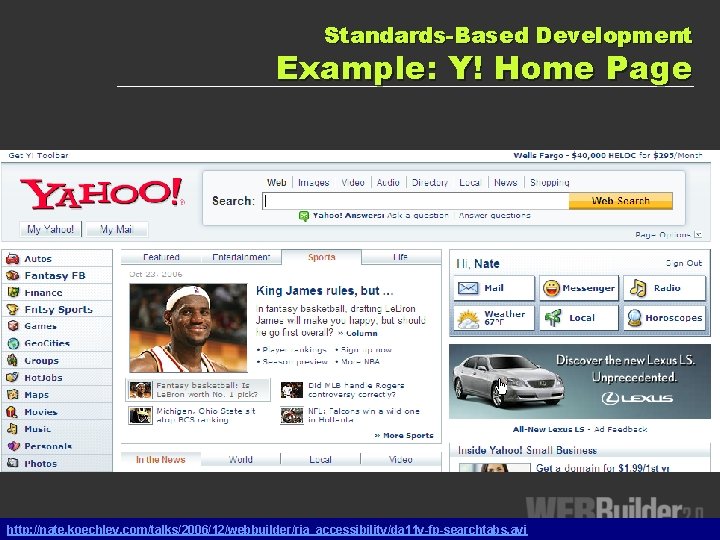Click 'Get a domain for $1.99' link
This screenshot has width=720, height=540.
click(x=602, y=468)
